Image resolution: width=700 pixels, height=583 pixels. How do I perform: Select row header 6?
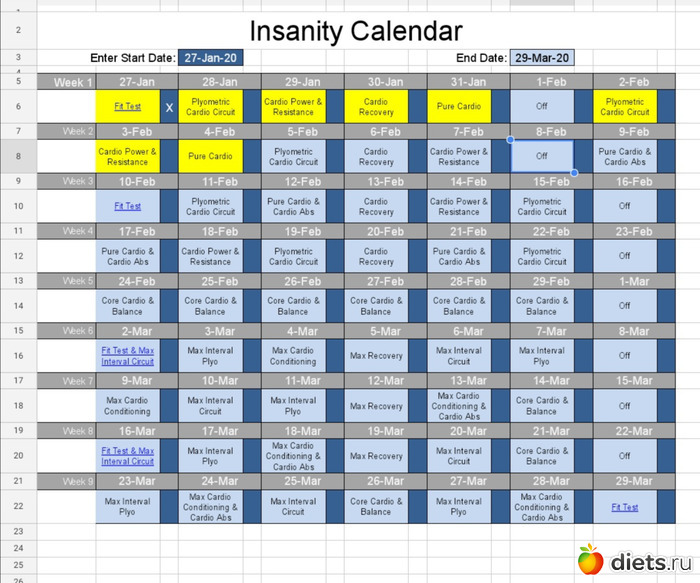tap(18, 106)
